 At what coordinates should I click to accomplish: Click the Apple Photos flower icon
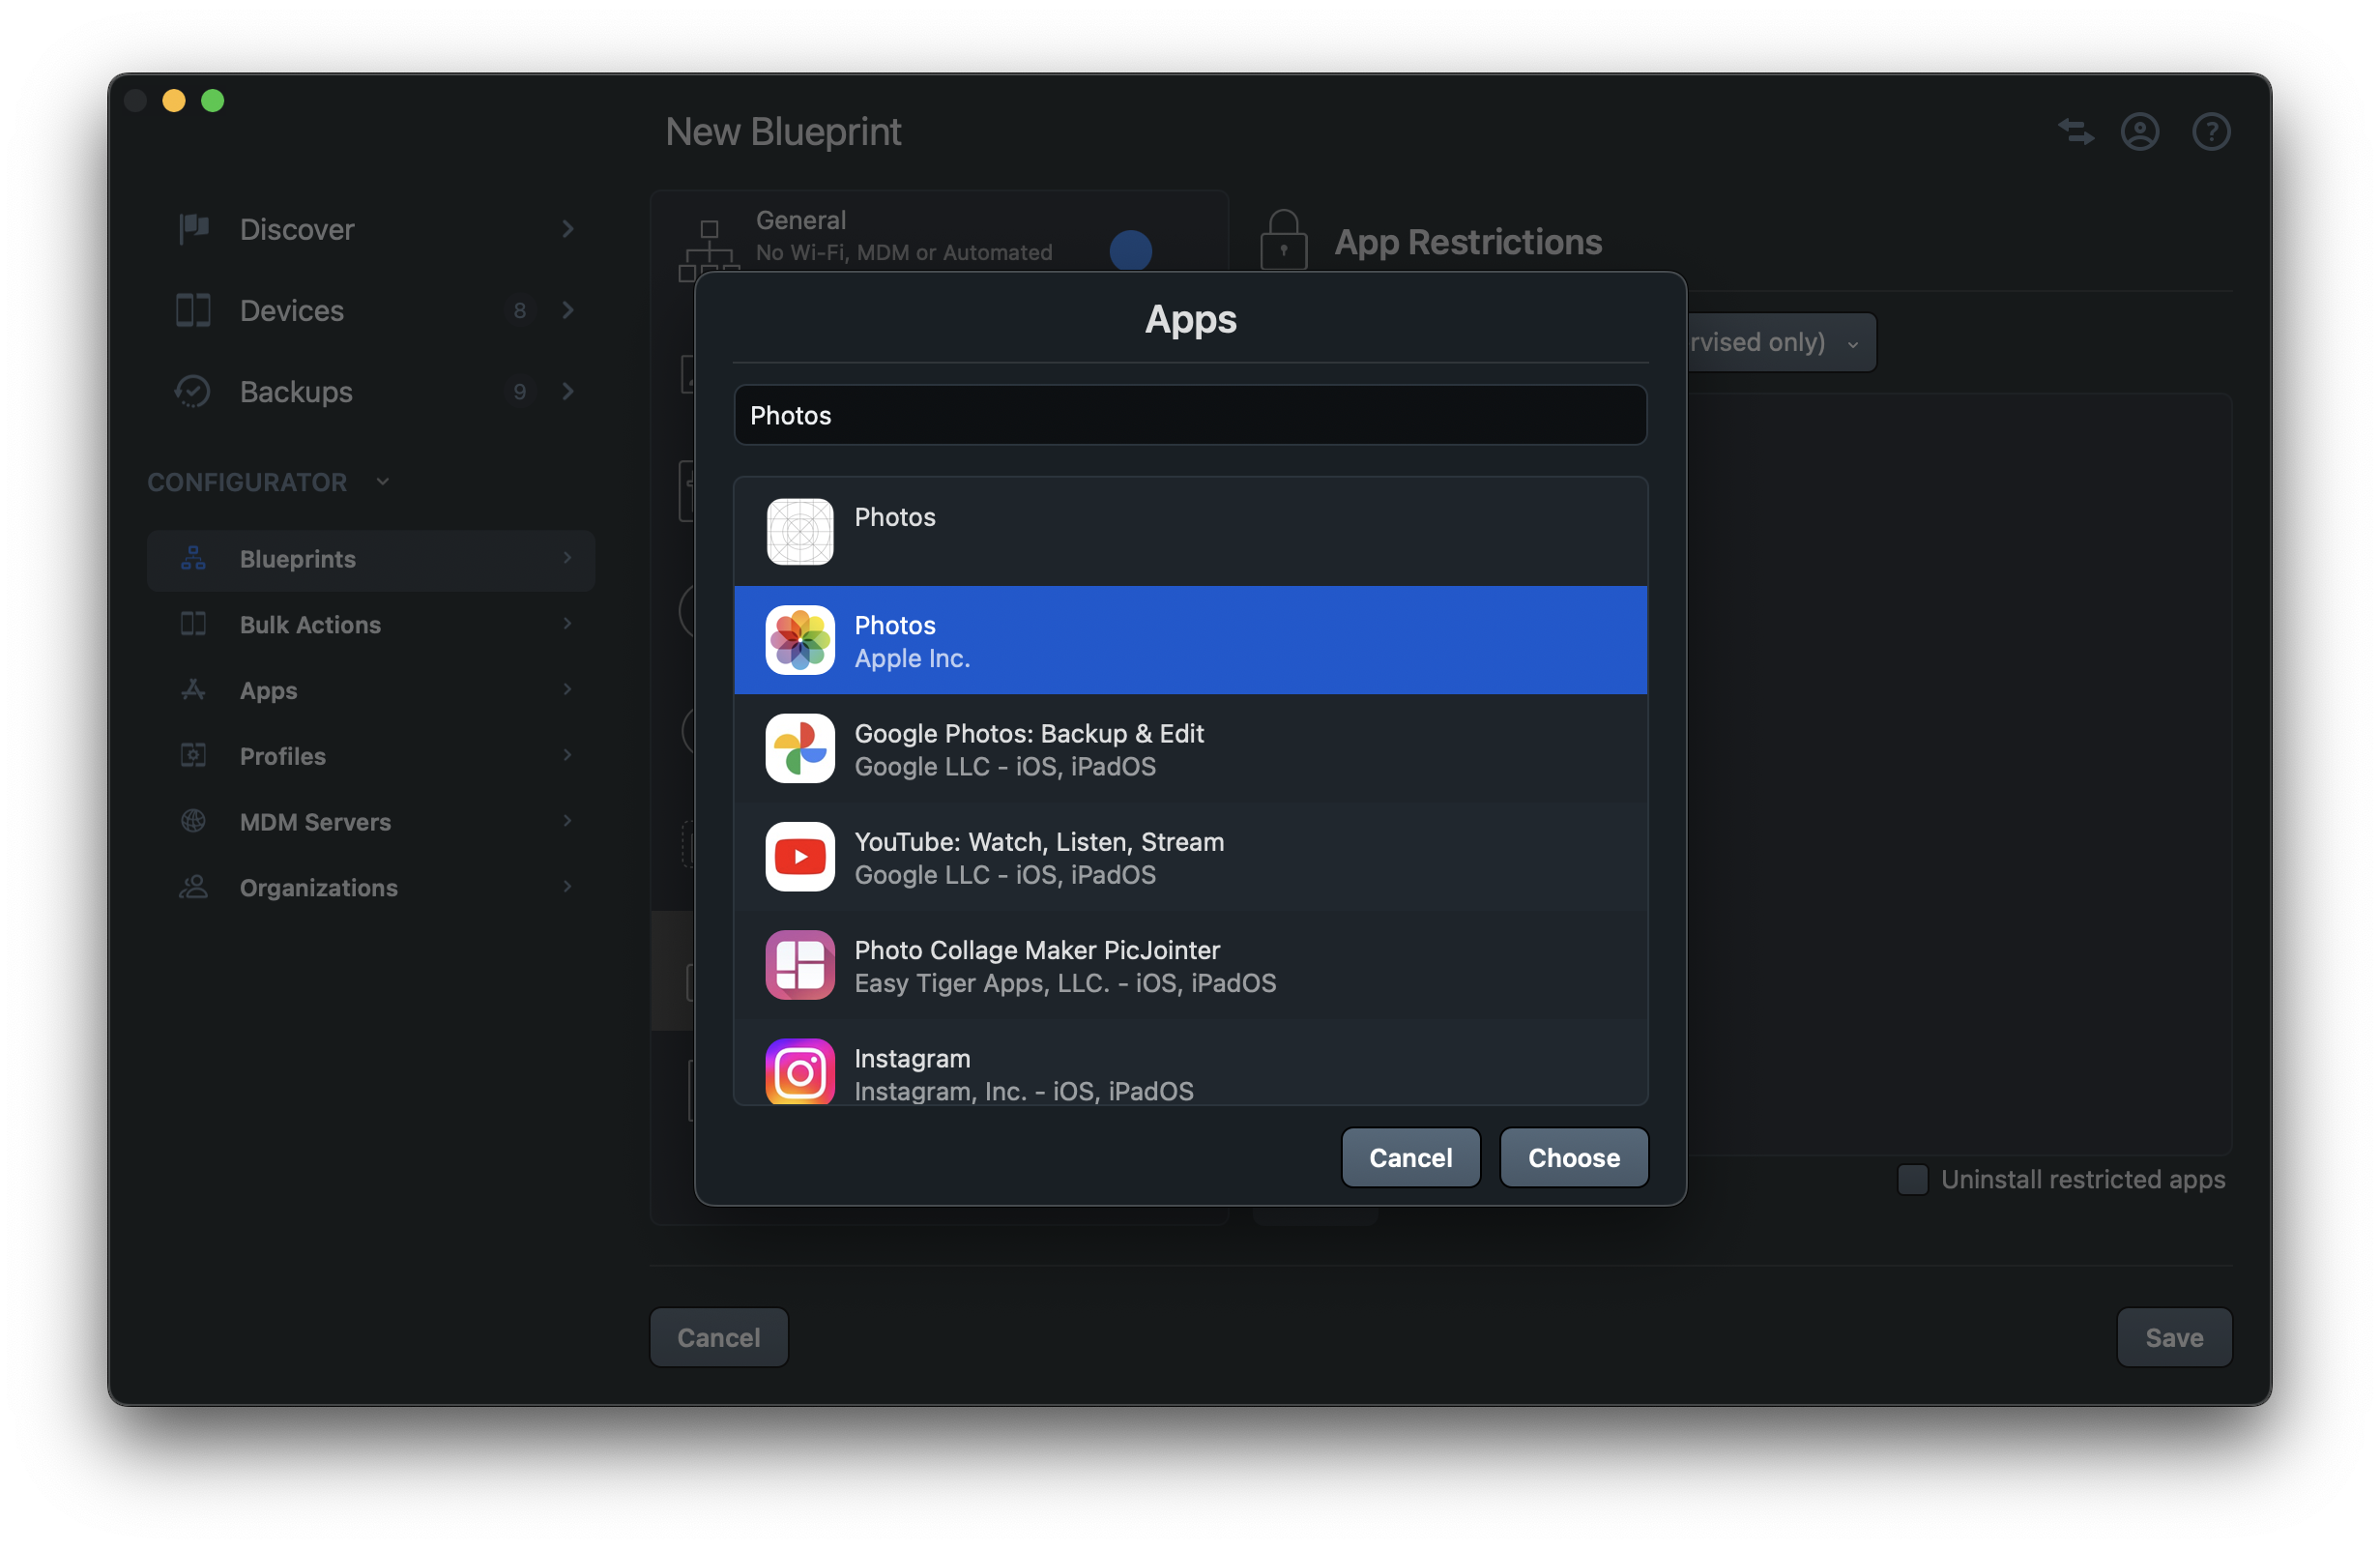tap(800, 640)
